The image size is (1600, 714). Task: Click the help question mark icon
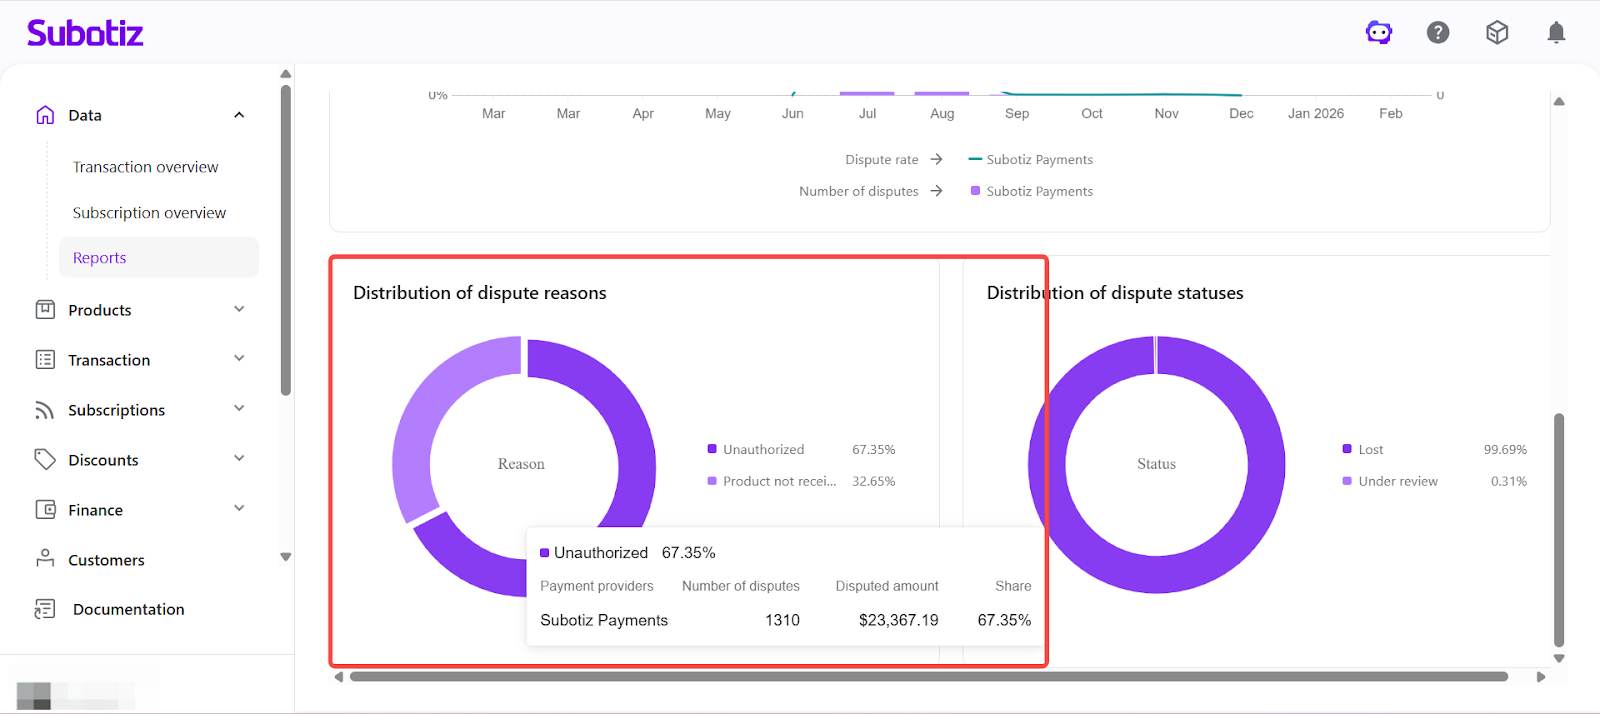[x=1438, y=33]
